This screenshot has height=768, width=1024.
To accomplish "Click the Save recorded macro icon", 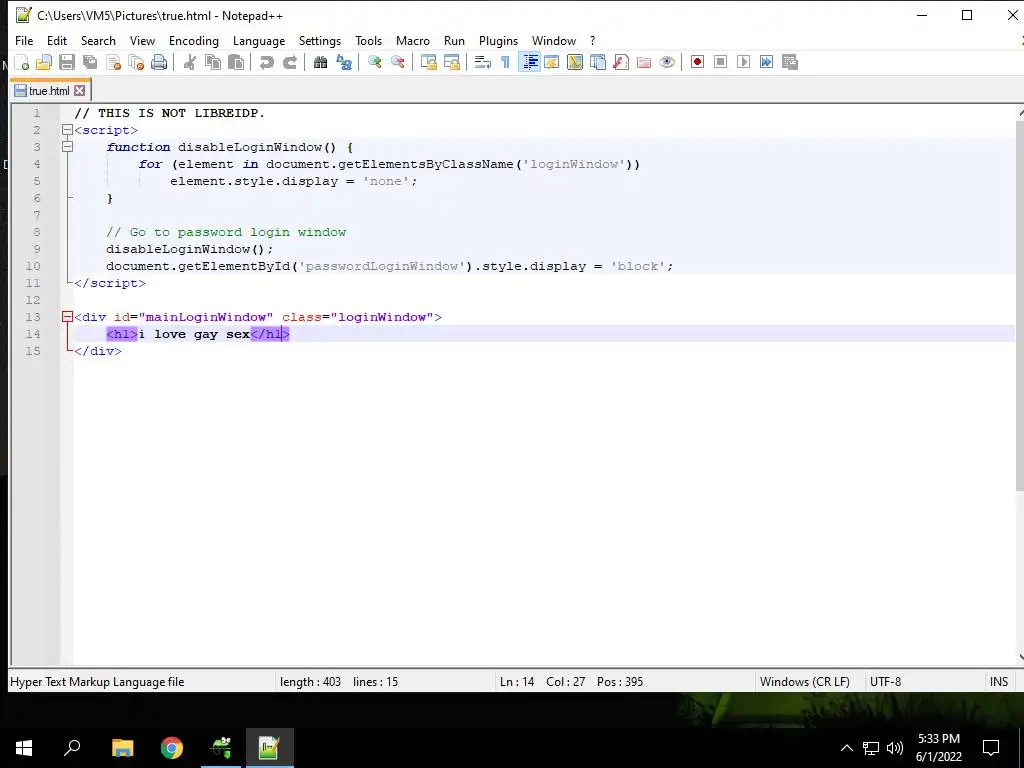I will pyautogui.click(x=790, y=62).
